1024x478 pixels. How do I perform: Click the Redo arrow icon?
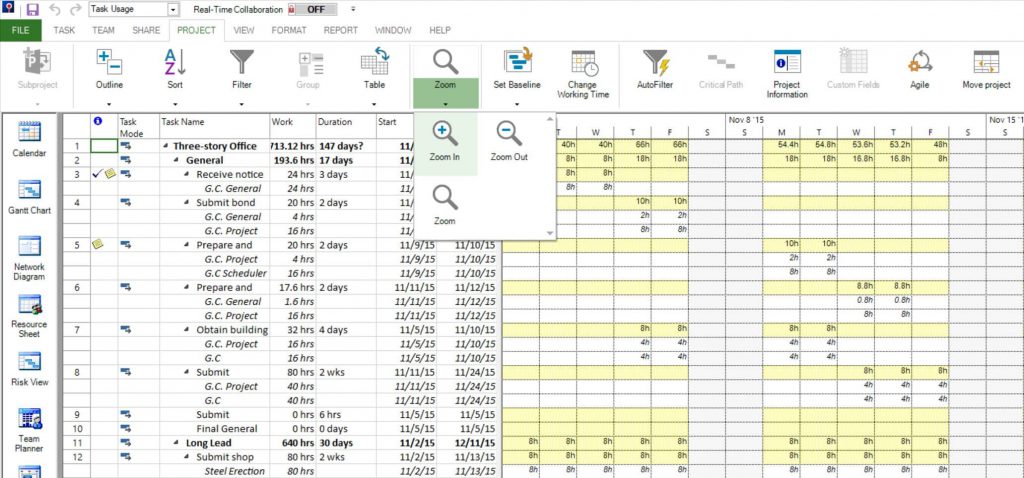76,10
